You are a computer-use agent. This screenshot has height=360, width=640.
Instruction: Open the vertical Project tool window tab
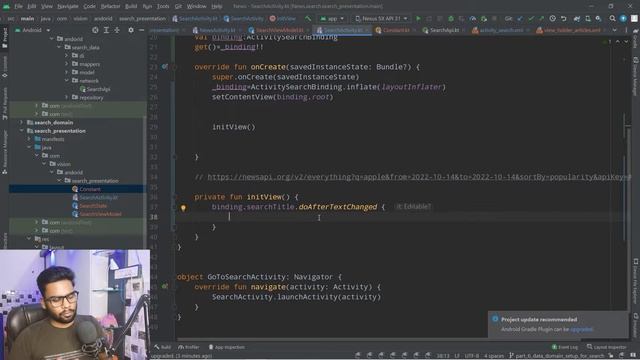(x=4, y=38)
